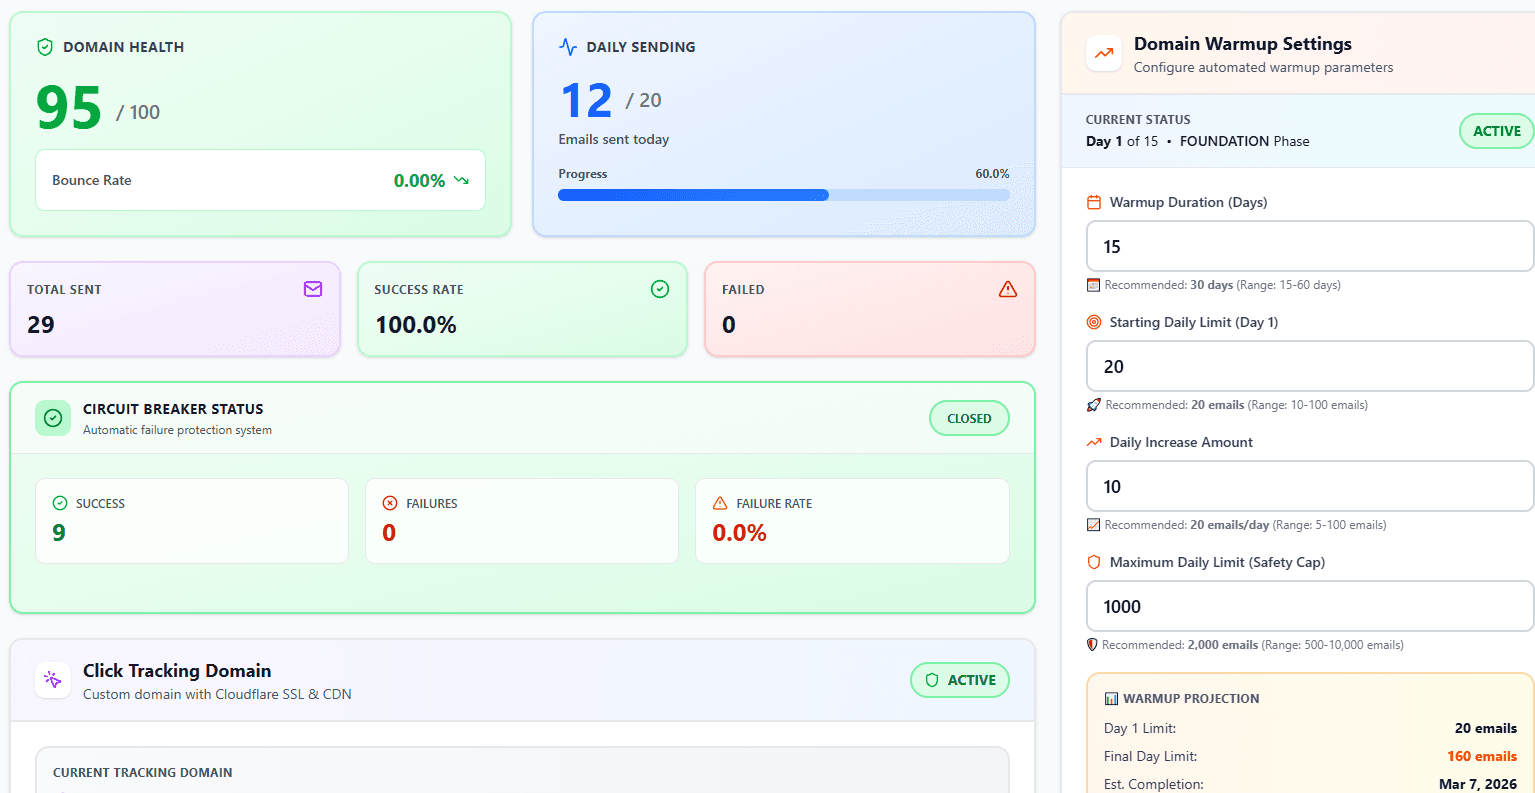Click the Warmup Projection chart icon
The width and height of the screenshot is (1535, 793).
tap(1110, 698)
